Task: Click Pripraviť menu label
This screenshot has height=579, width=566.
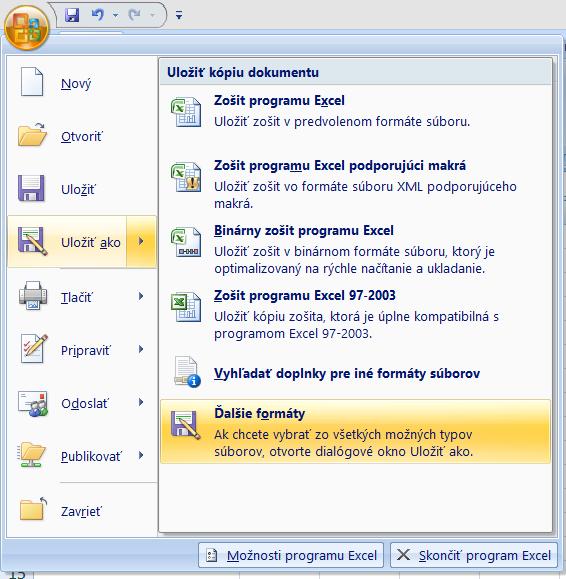Action: point(85,350)
